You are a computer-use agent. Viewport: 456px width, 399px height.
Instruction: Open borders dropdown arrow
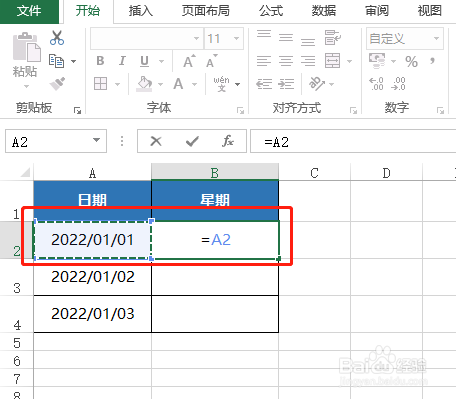tap(117, 84)
